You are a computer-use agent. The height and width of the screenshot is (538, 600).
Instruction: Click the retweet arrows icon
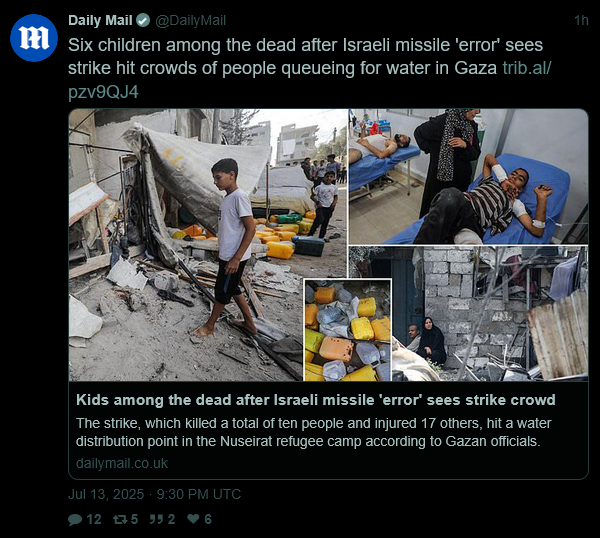(121, 519)
